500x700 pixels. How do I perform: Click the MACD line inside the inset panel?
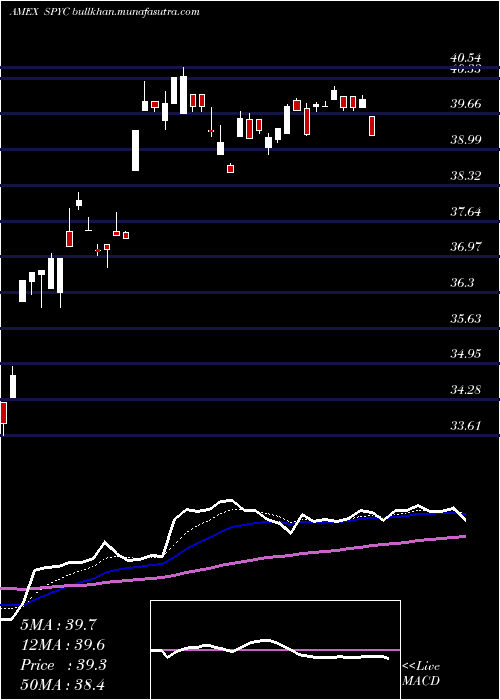pos(270,650)
